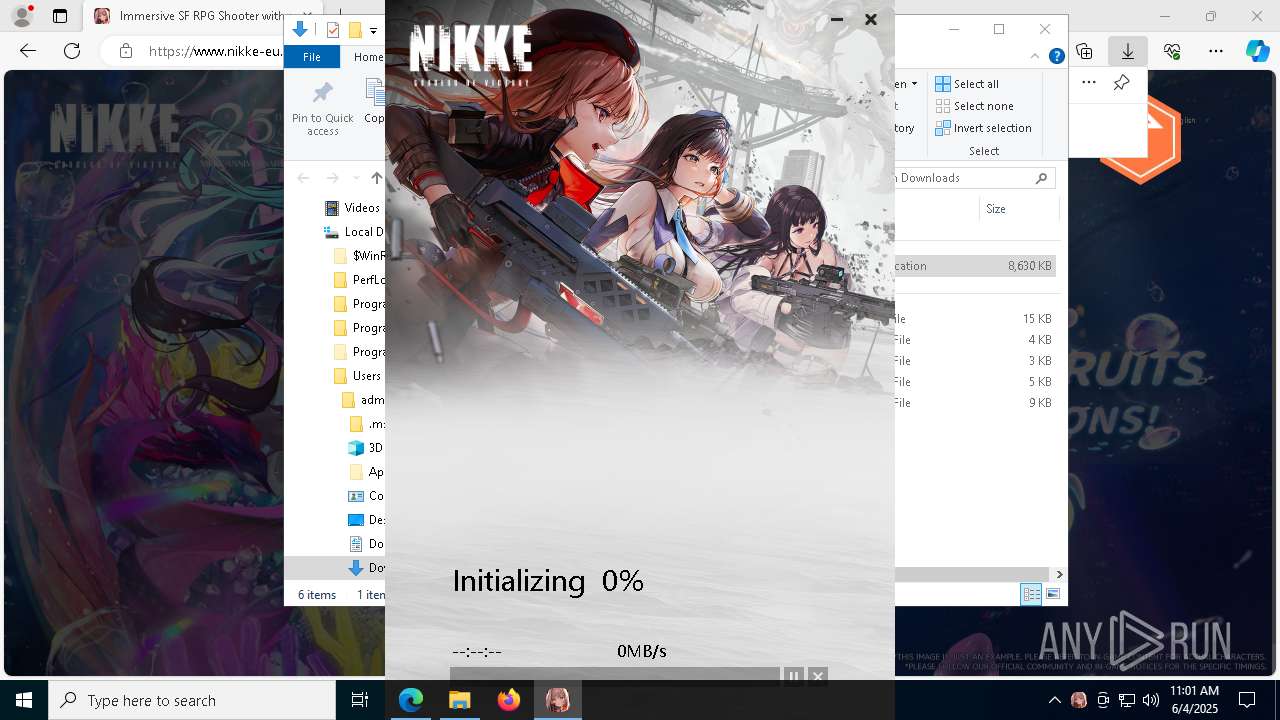Open the notification center
Screen dimensions: 1280x720
pos(1247,700)
